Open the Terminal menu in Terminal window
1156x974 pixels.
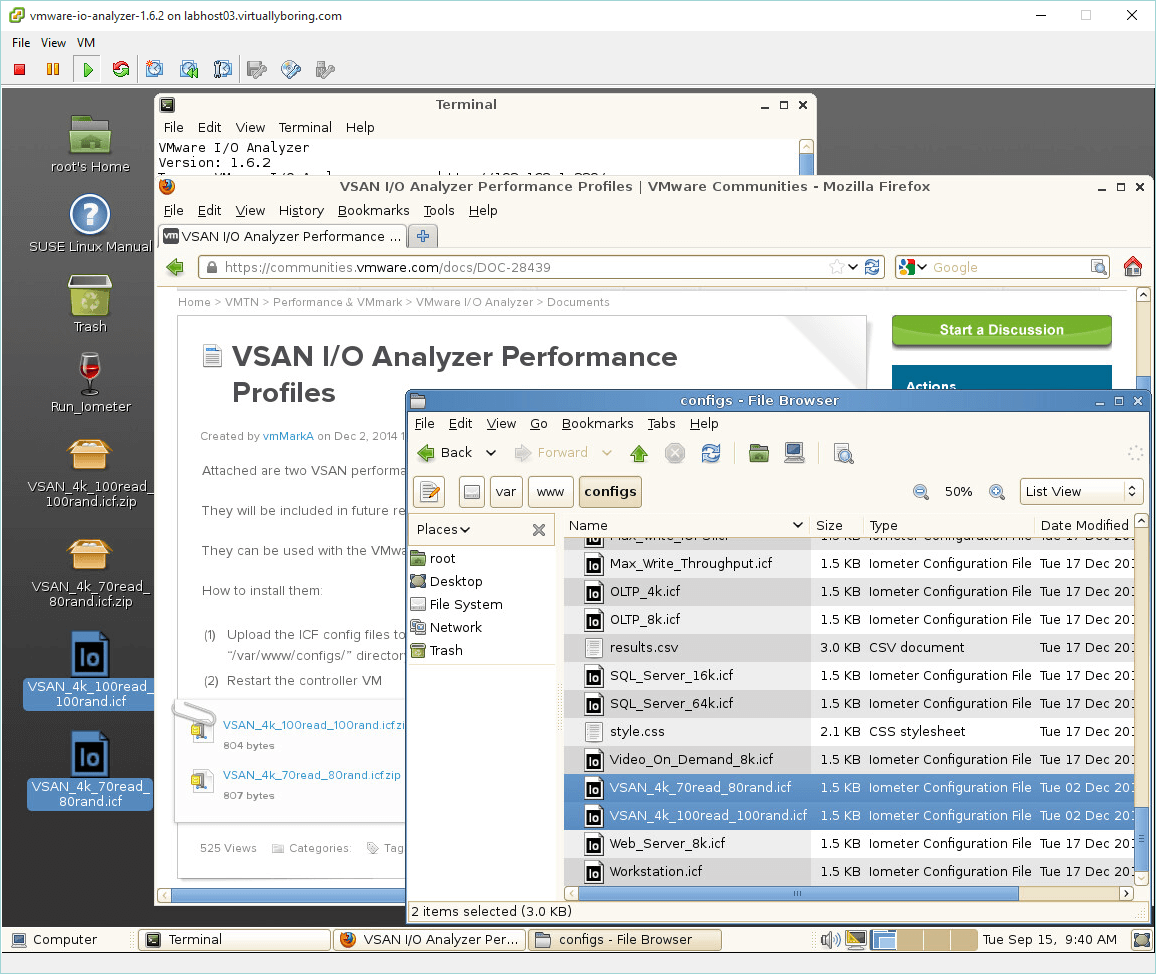(305, 127)
